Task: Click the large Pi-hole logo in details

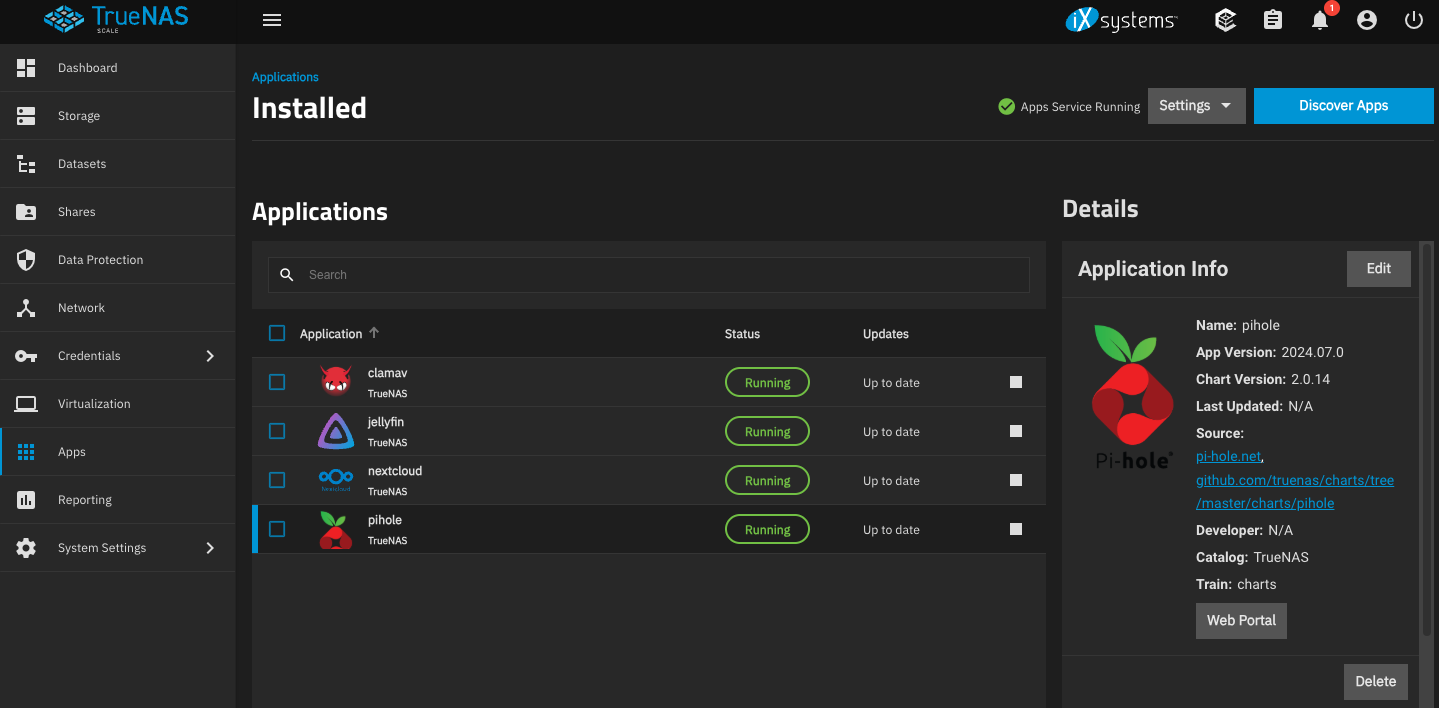Action: click(x=1132, y=397)
